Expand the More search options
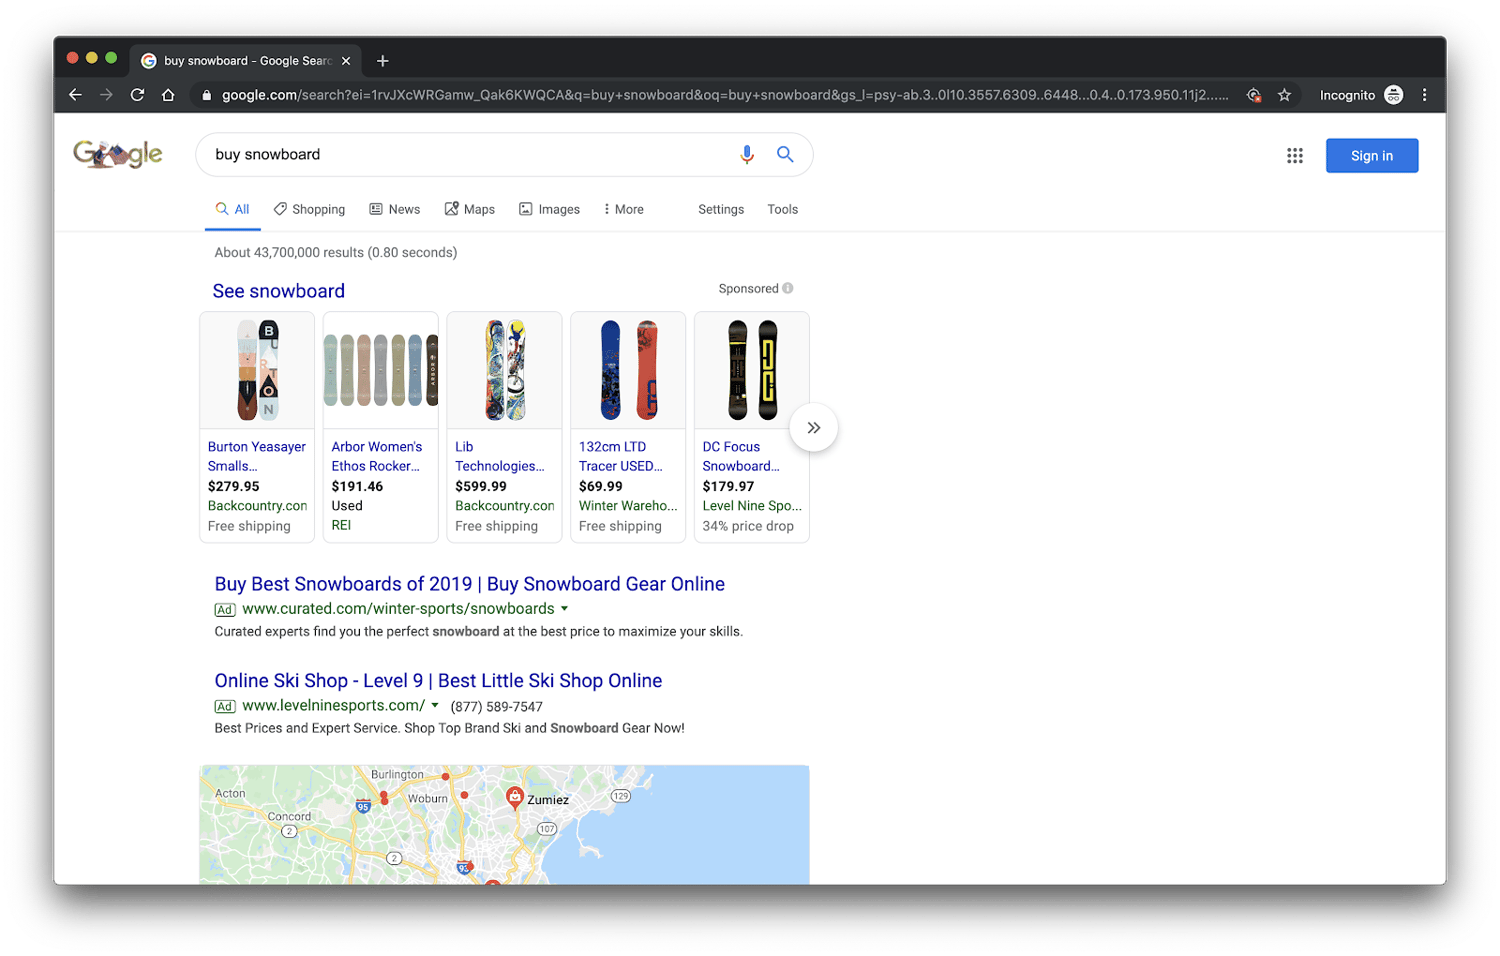1500x956 pixels. 623,209
